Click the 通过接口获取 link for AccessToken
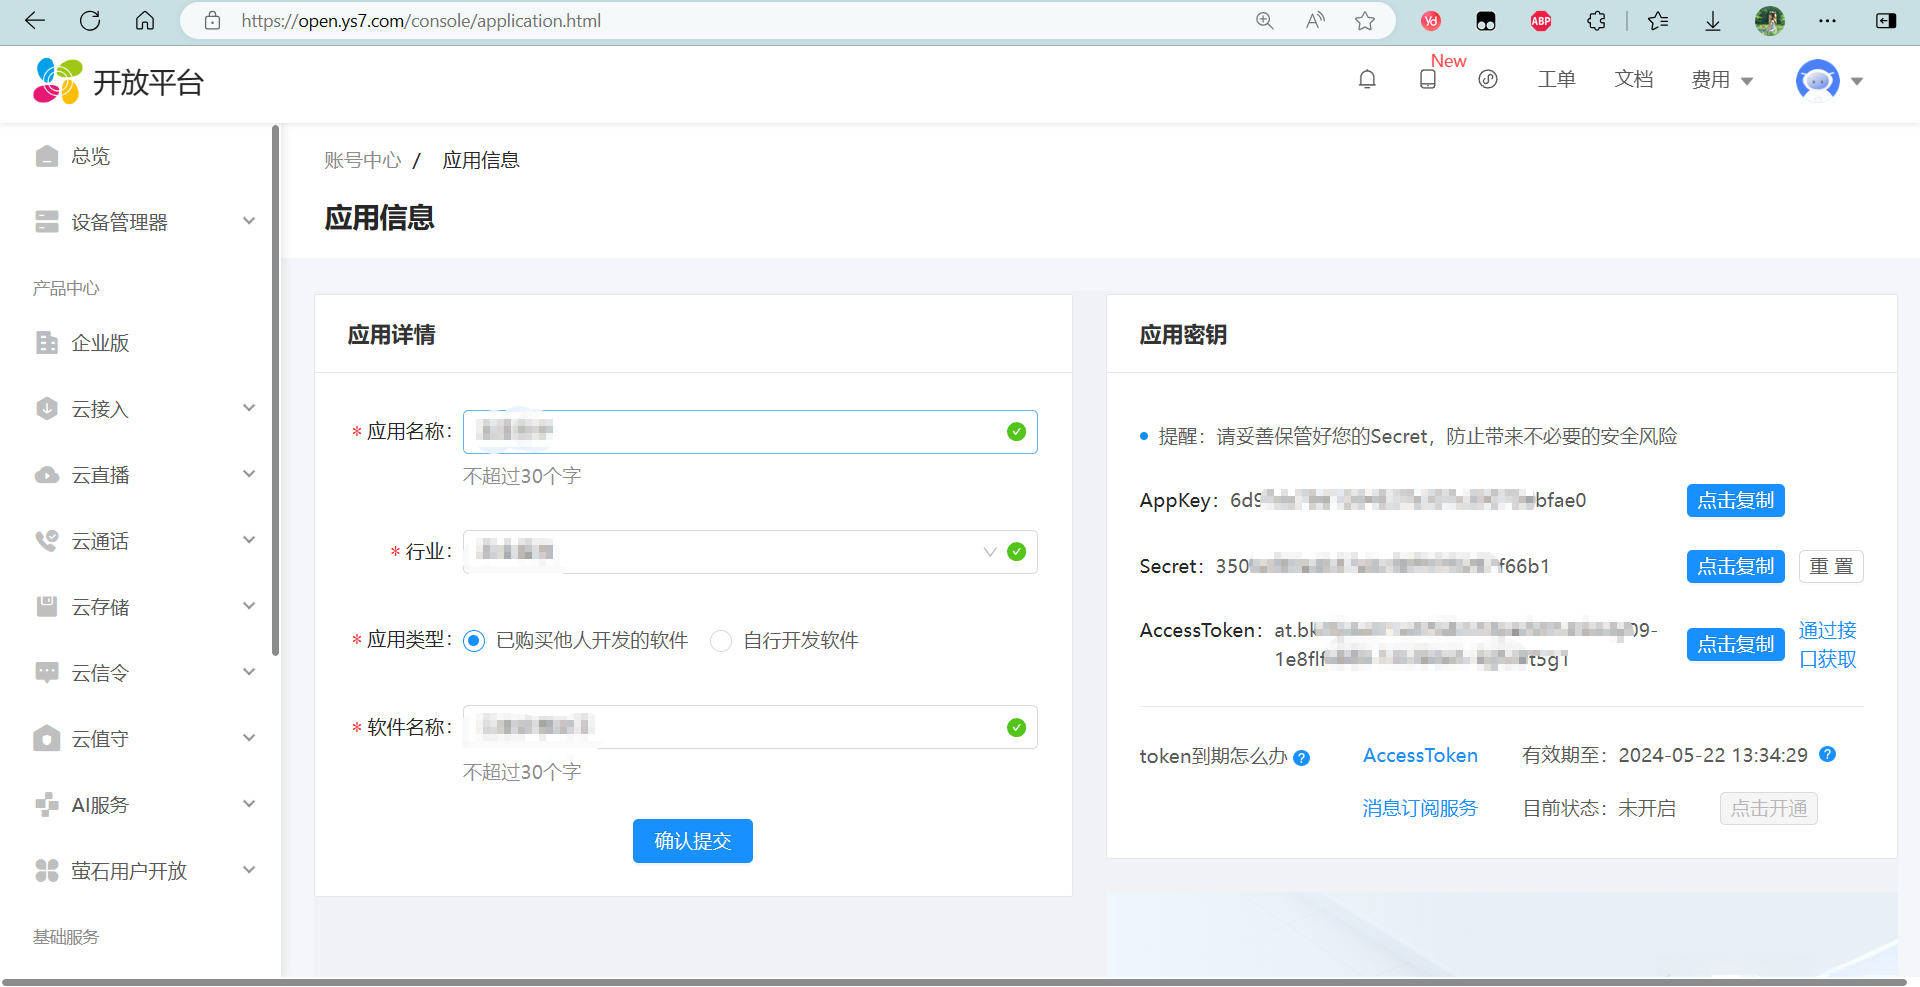This screenshot has width=1920, height=987. [1827, 644]
